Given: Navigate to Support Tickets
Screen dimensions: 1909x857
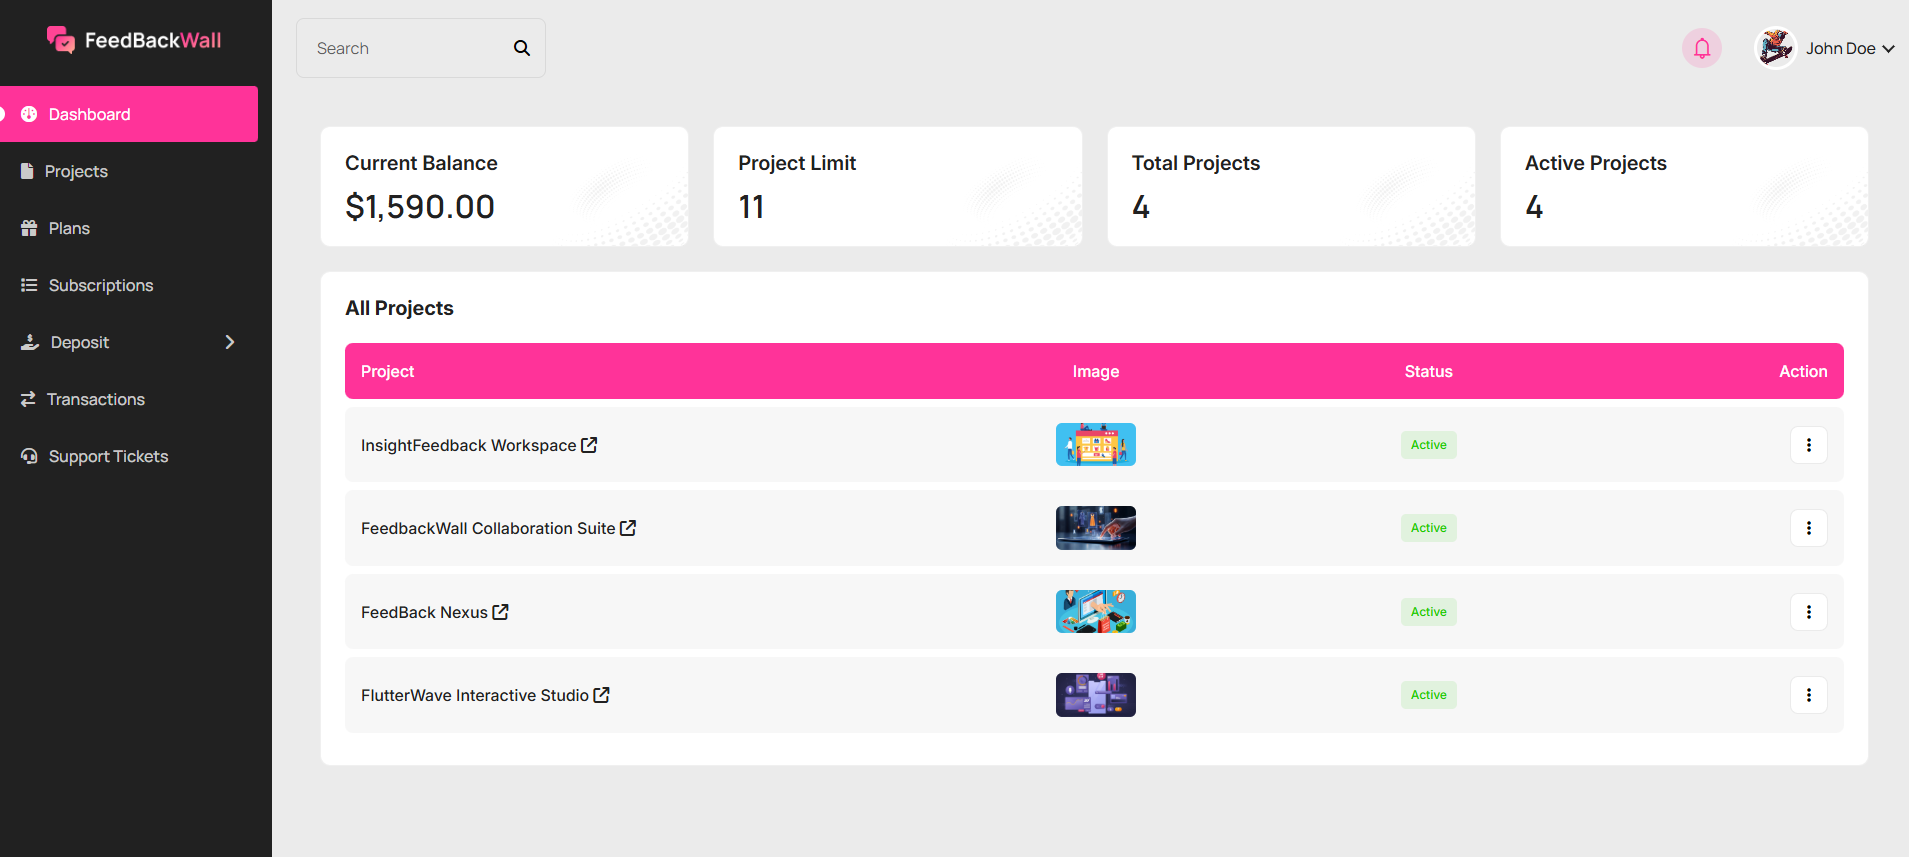Looking at the screenshot, I should (108, 456).
